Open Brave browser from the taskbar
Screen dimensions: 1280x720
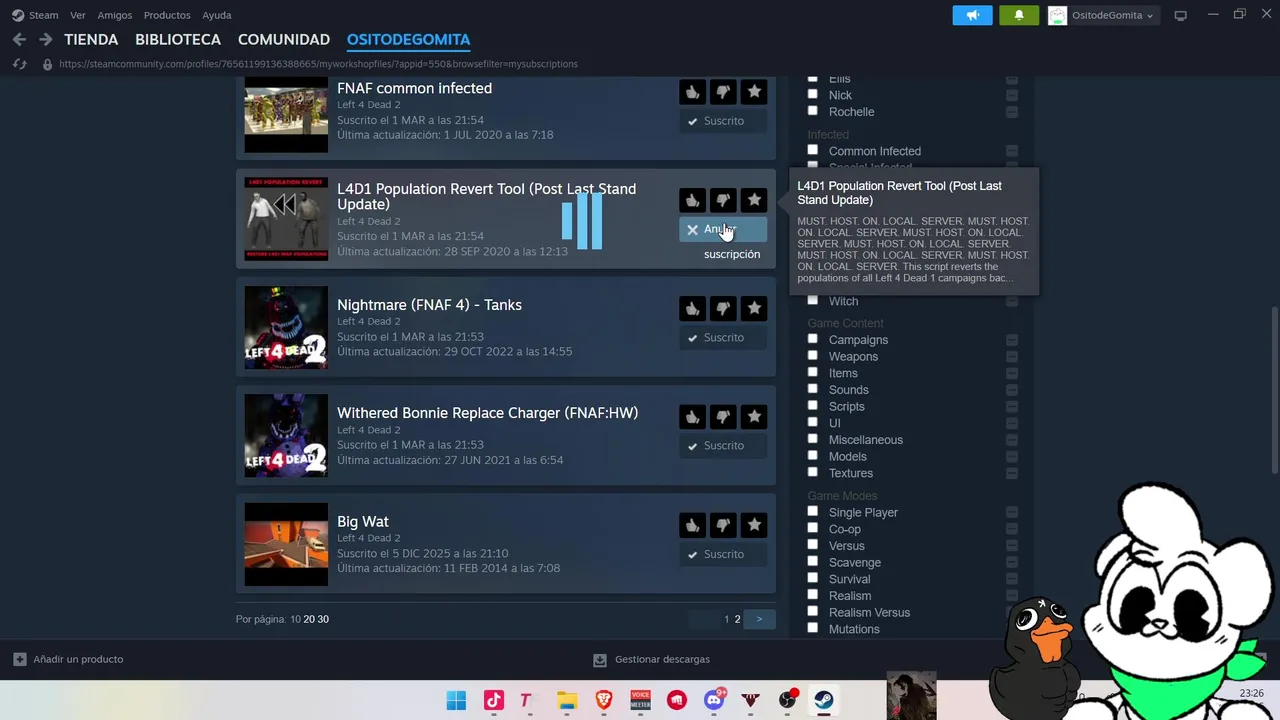[604, 700]
